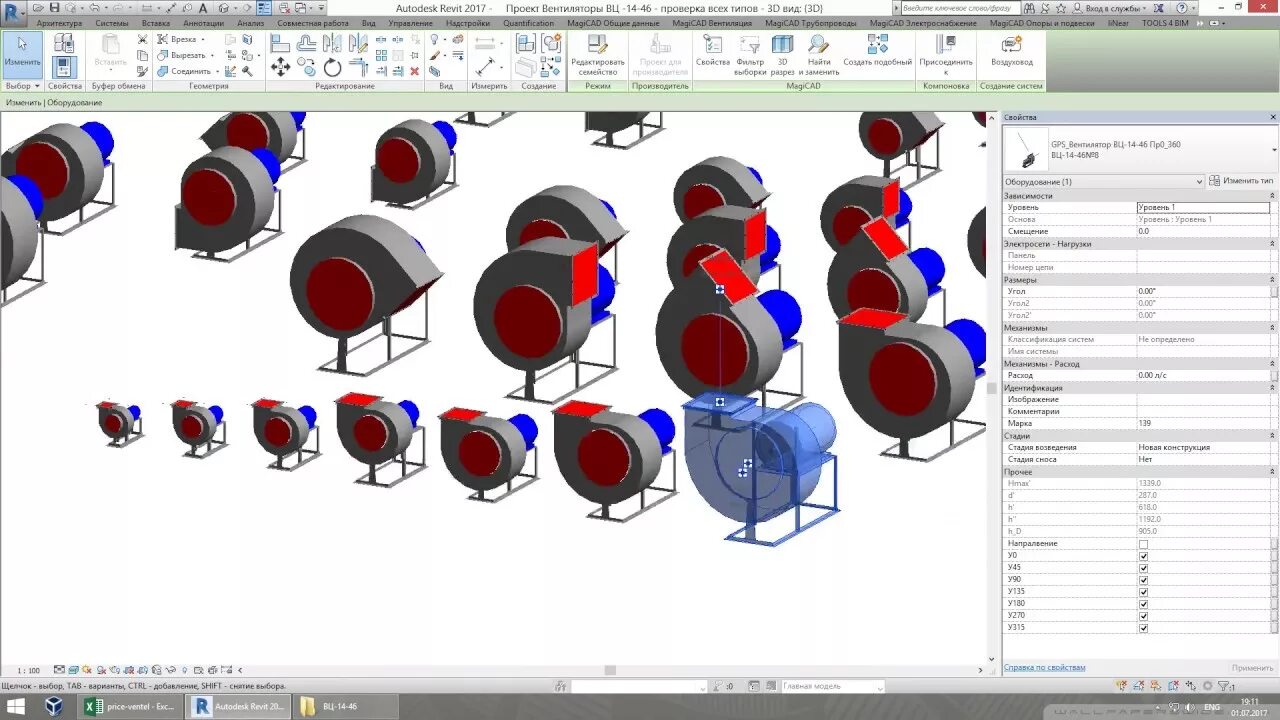The width and height of the screenshot is (1280, 720).
Task: Toggle the Направление checkbox
Action: 1143,544
